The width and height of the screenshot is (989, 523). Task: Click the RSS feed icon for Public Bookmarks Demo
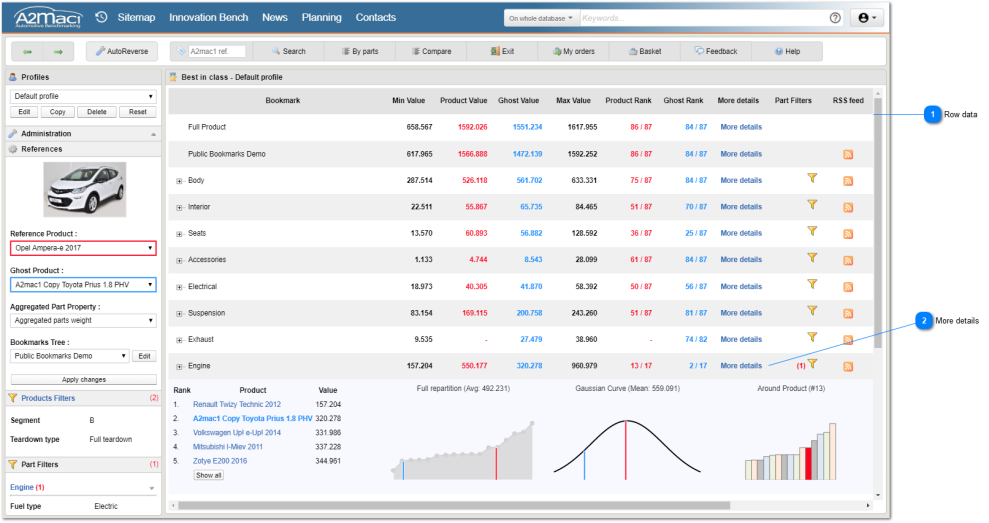pyautogui.click(x=848, y=155)
